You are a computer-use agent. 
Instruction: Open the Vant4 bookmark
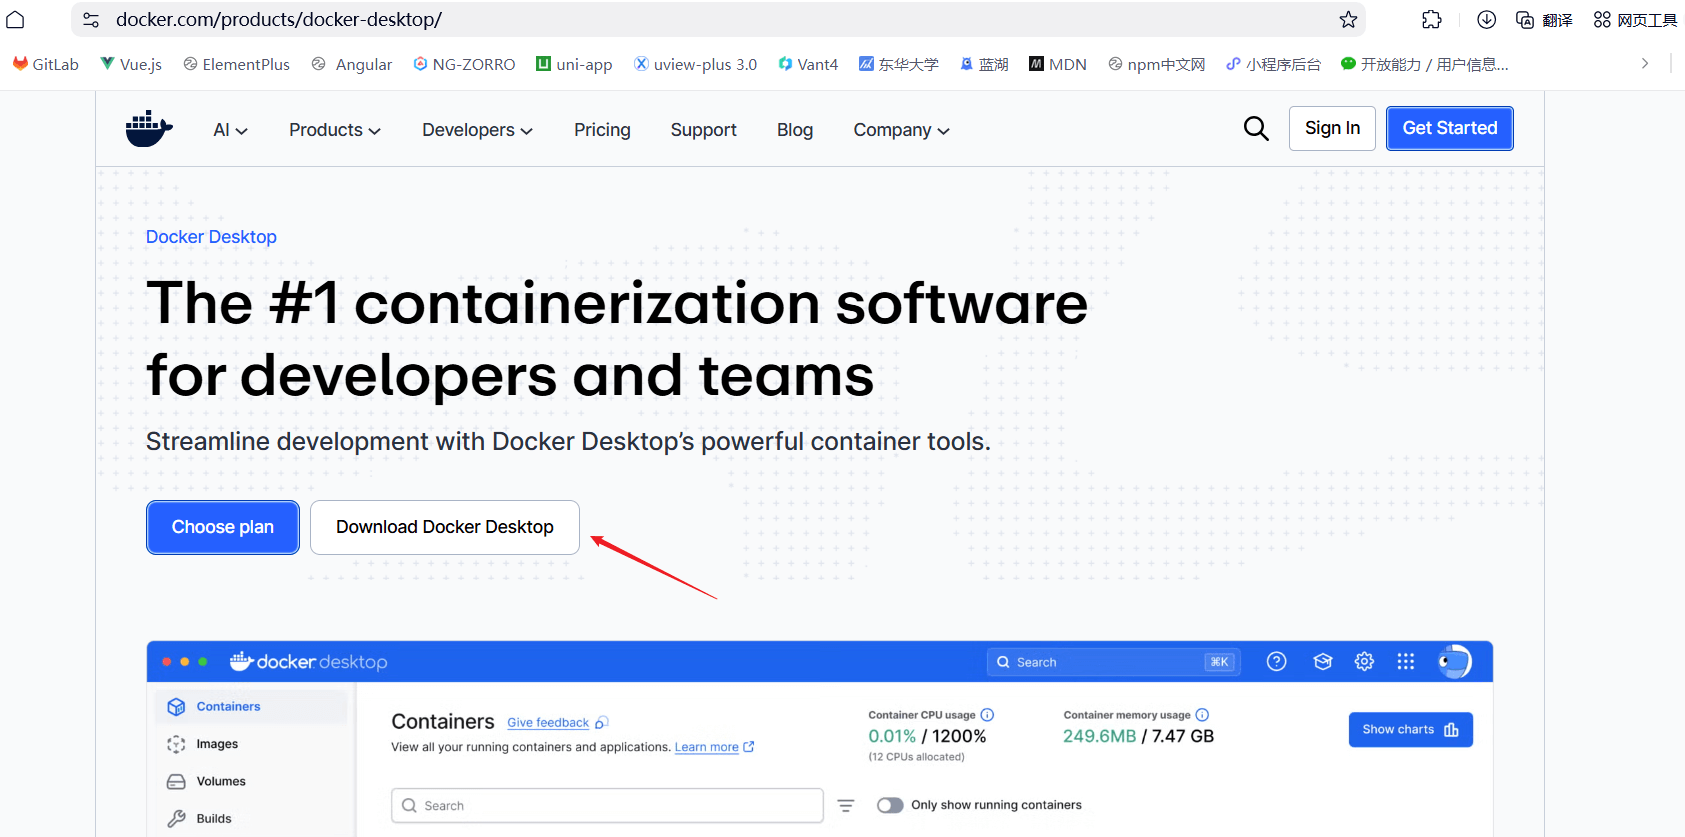pos(808,64)
